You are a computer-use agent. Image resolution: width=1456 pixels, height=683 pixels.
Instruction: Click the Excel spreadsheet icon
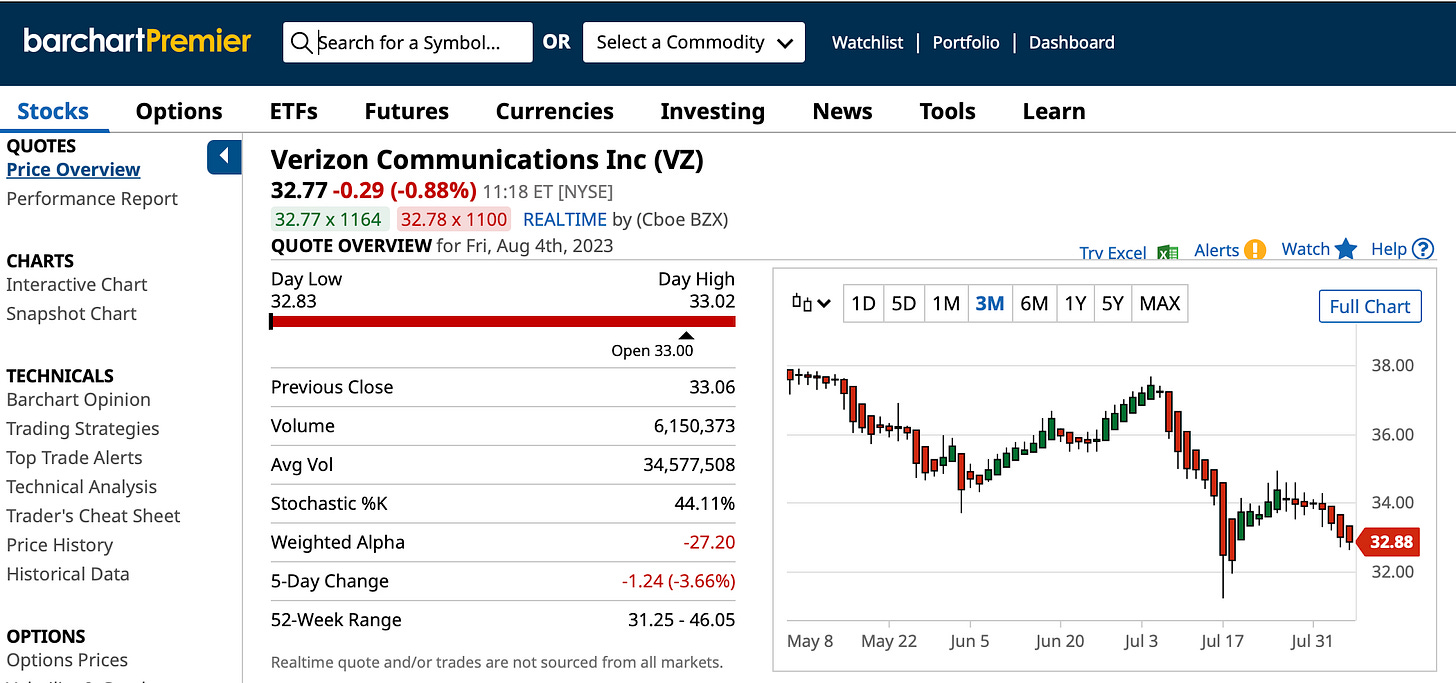click(x=1167, y=253)
